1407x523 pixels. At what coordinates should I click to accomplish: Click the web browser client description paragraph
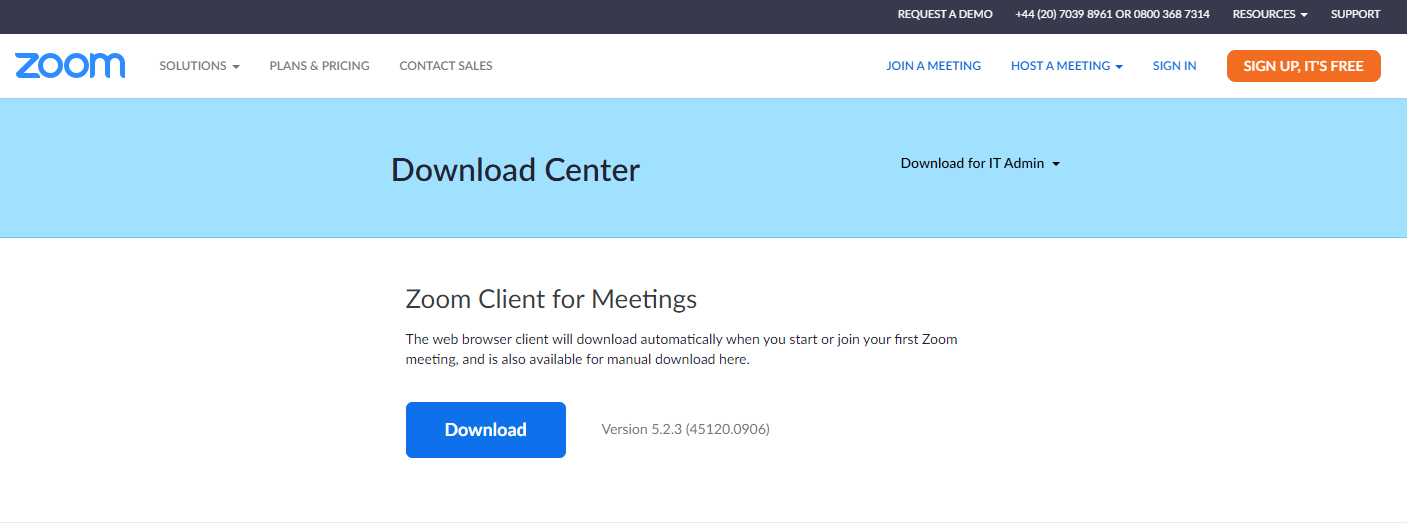pyautogui.click(x=681, y=349)
